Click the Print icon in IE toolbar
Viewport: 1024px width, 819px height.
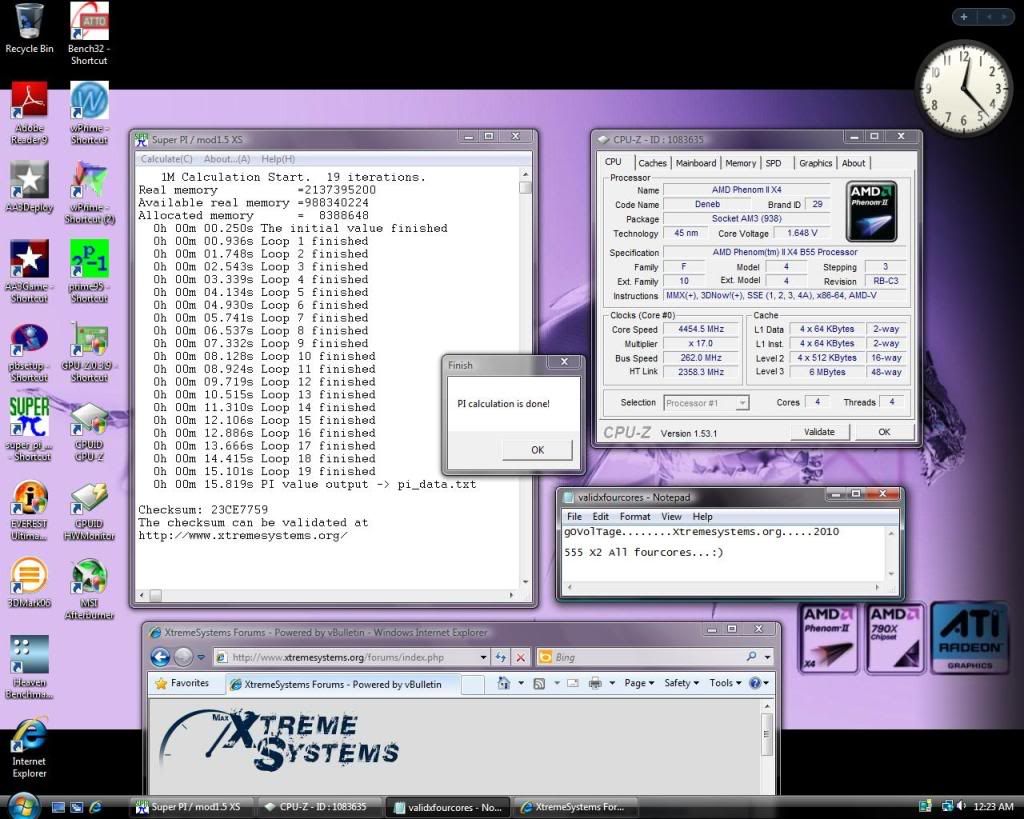(x=596, y=683)
